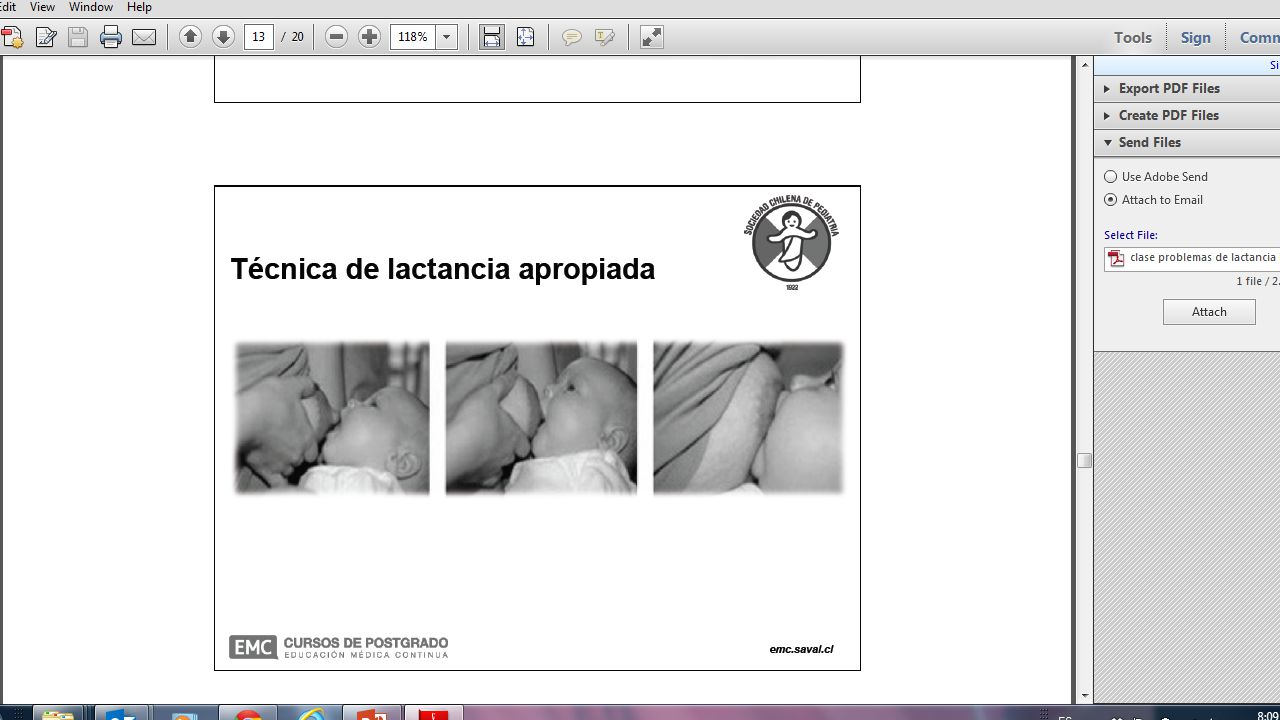Select Use Adobe Send radio option
Image resolution: width=1280 pixels, height=720 pixels.
click(x=1110, y=177)
